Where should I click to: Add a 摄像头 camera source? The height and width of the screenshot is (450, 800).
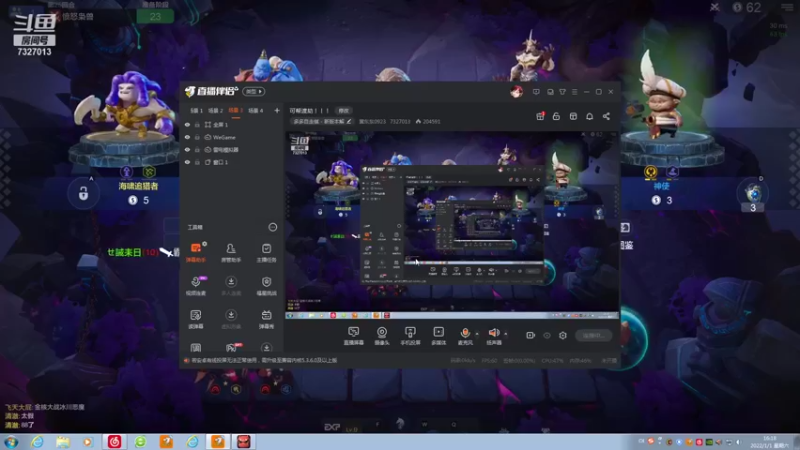pyautogui.click(x=382, y=336)
